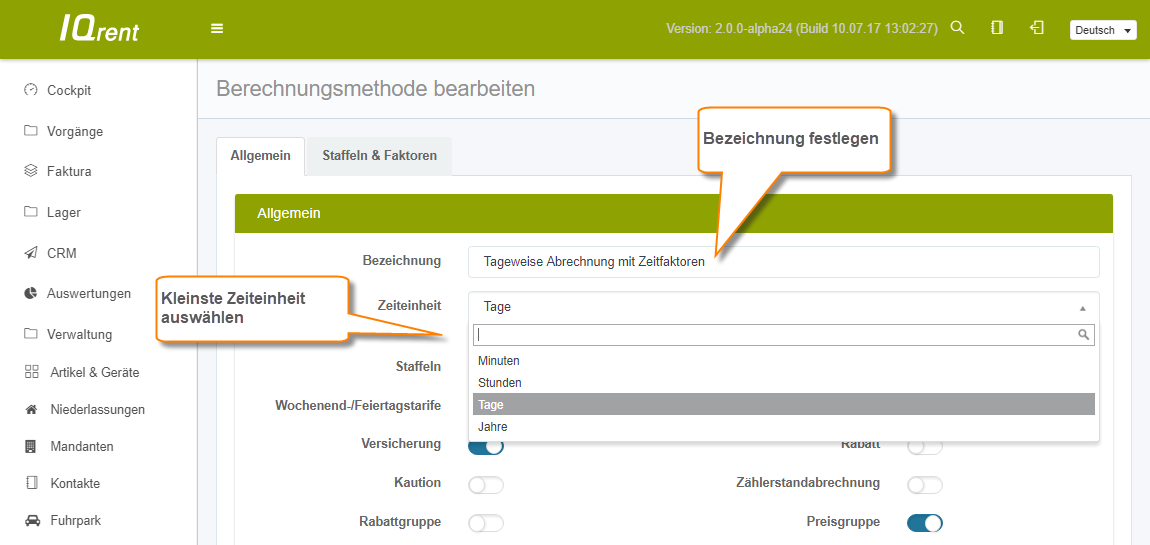Screen dimensions: 1150x545
Task: Open the Cockpit gauge icon in sidebar
Action: [31, 90]
